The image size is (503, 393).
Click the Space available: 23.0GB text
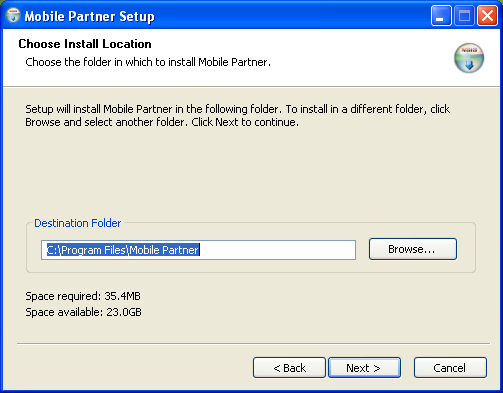pyautogui.click(x=83, y=312)
